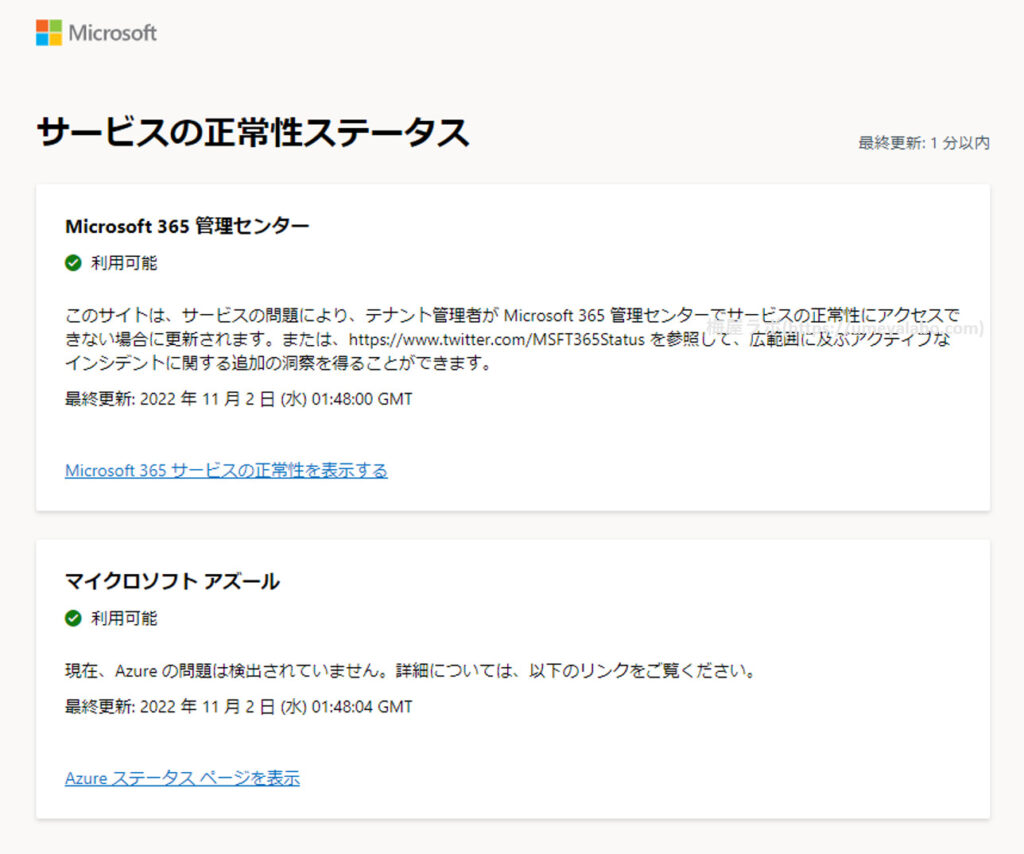The width and height of the screenshot is (1024, 854).
Task: Click the twitter.com/MSFT365Status URL text
Action: pyautogui.click(x=497, y=340)
